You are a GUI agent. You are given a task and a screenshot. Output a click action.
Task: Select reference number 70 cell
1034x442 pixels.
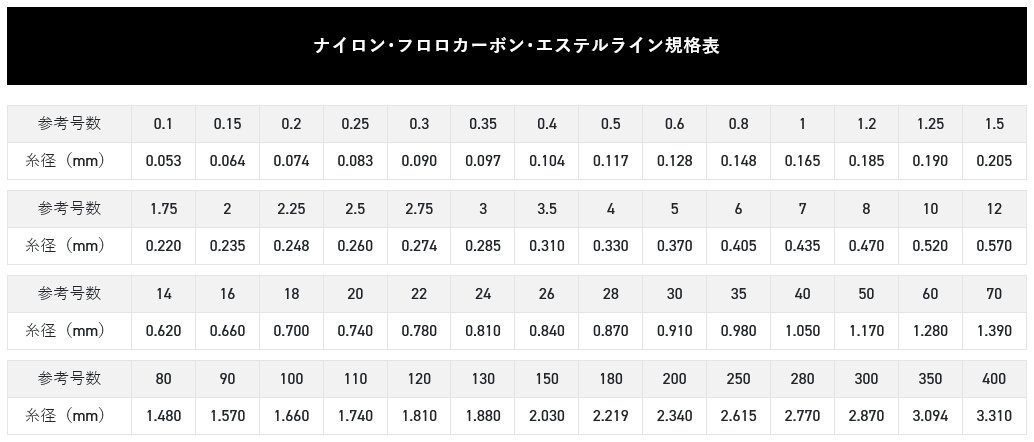coord(994,294)
